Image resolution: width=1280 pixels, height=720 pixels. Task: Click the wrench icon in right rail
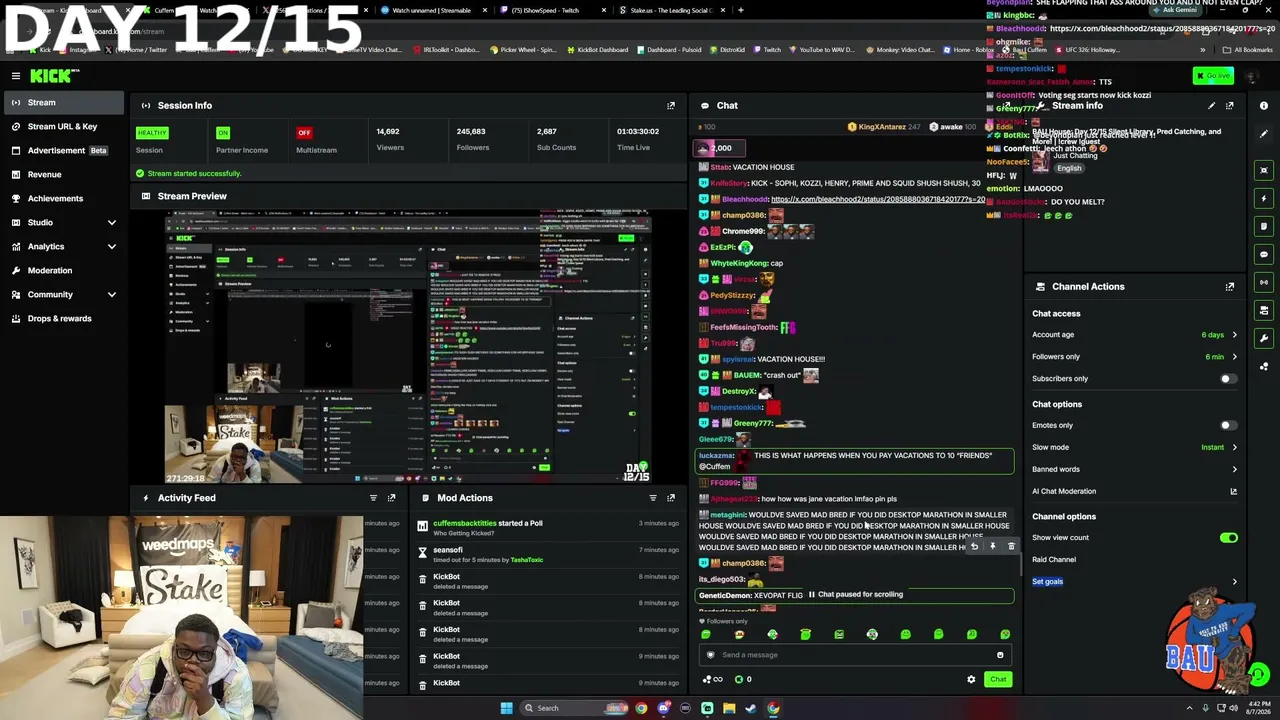point(1264,338)
